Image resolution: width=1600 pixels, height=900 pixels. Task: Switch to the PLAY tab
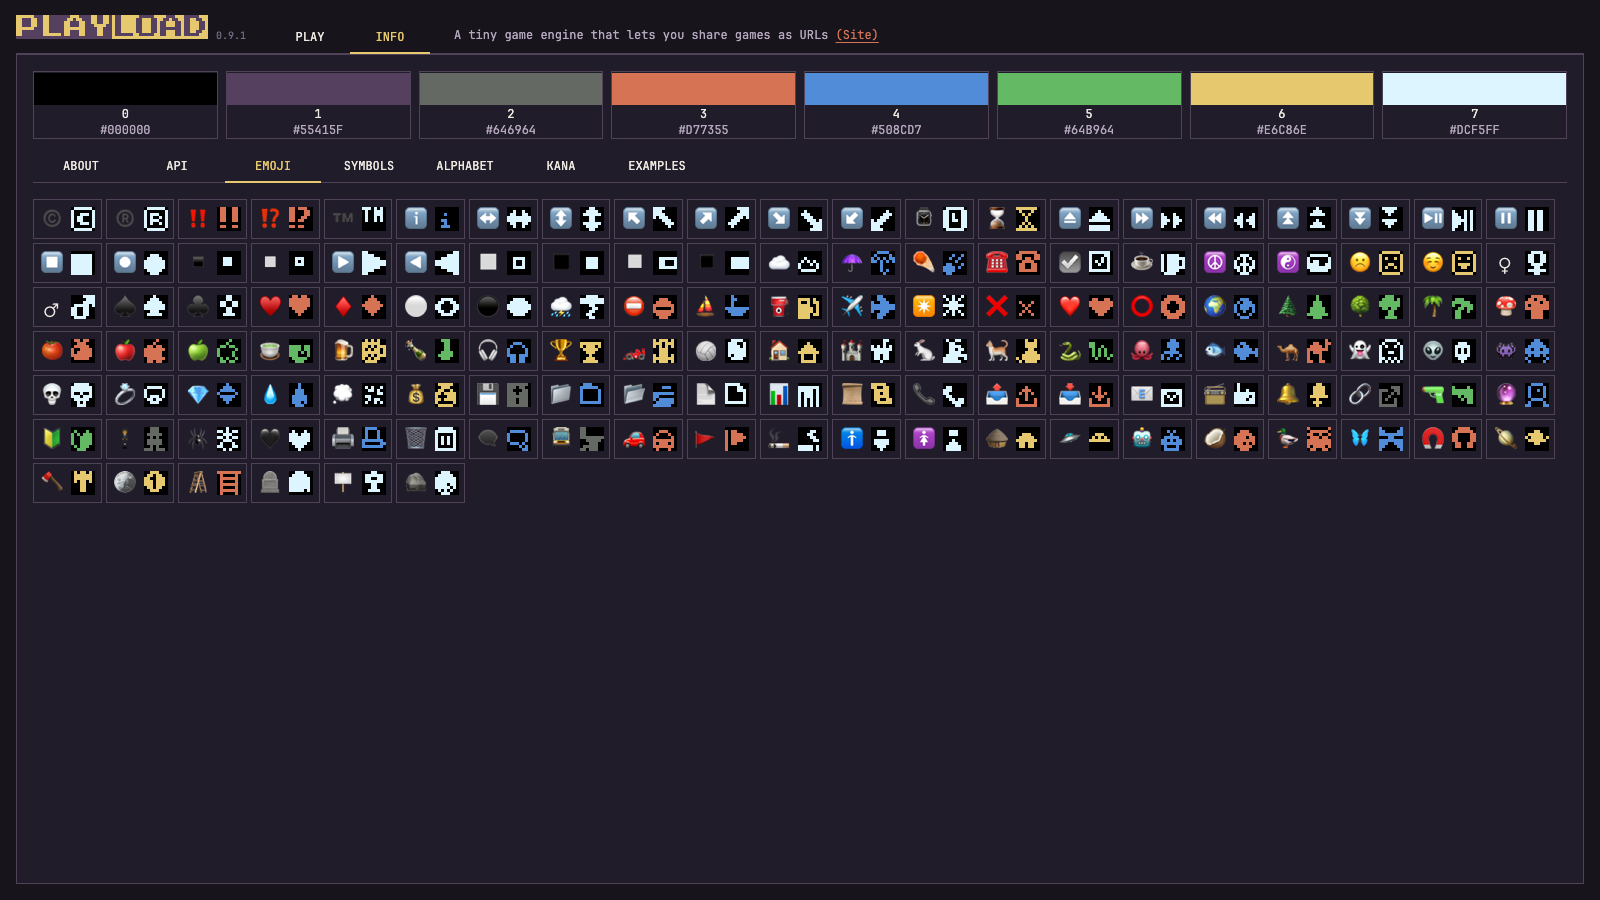click(310, 37)
